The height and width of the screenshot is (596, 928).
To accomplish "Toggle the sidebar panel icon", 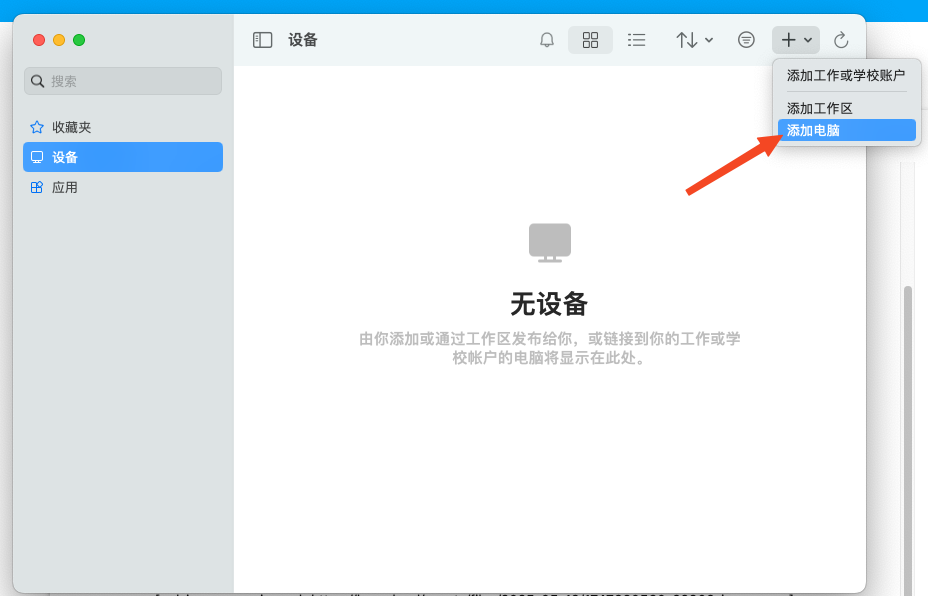I will 262,40.
